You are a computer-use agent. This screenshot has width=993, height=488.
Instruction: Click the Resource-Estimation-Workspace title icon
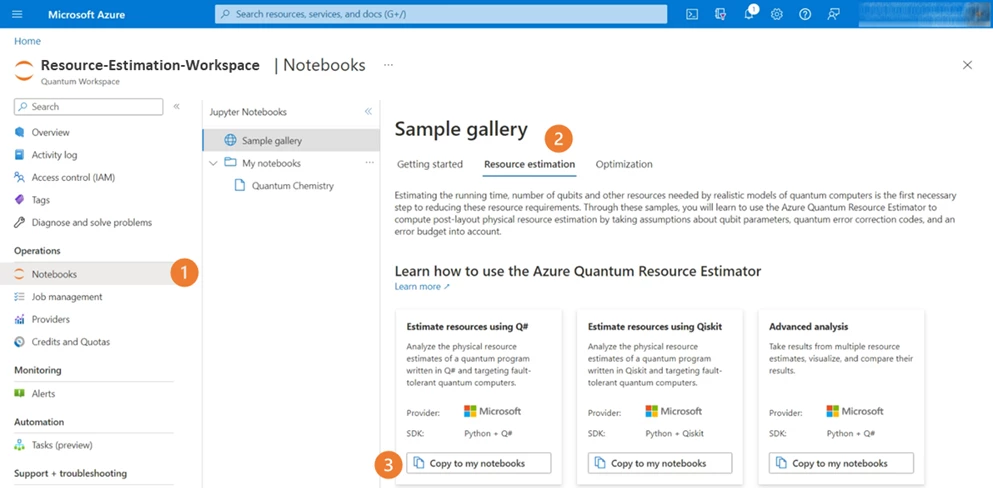click(24, 70)
